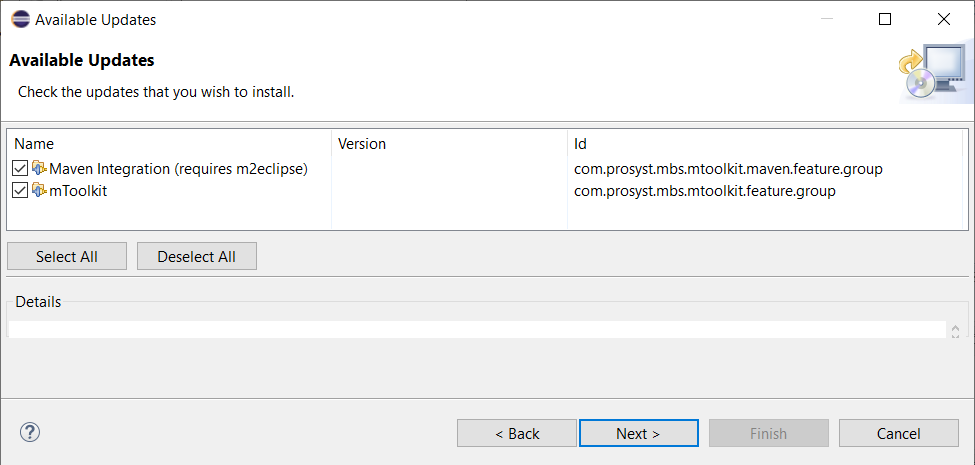Click the mToolkit feature icon
The width and height of the screenshot is (975, 465).
(x=40, y=190)
